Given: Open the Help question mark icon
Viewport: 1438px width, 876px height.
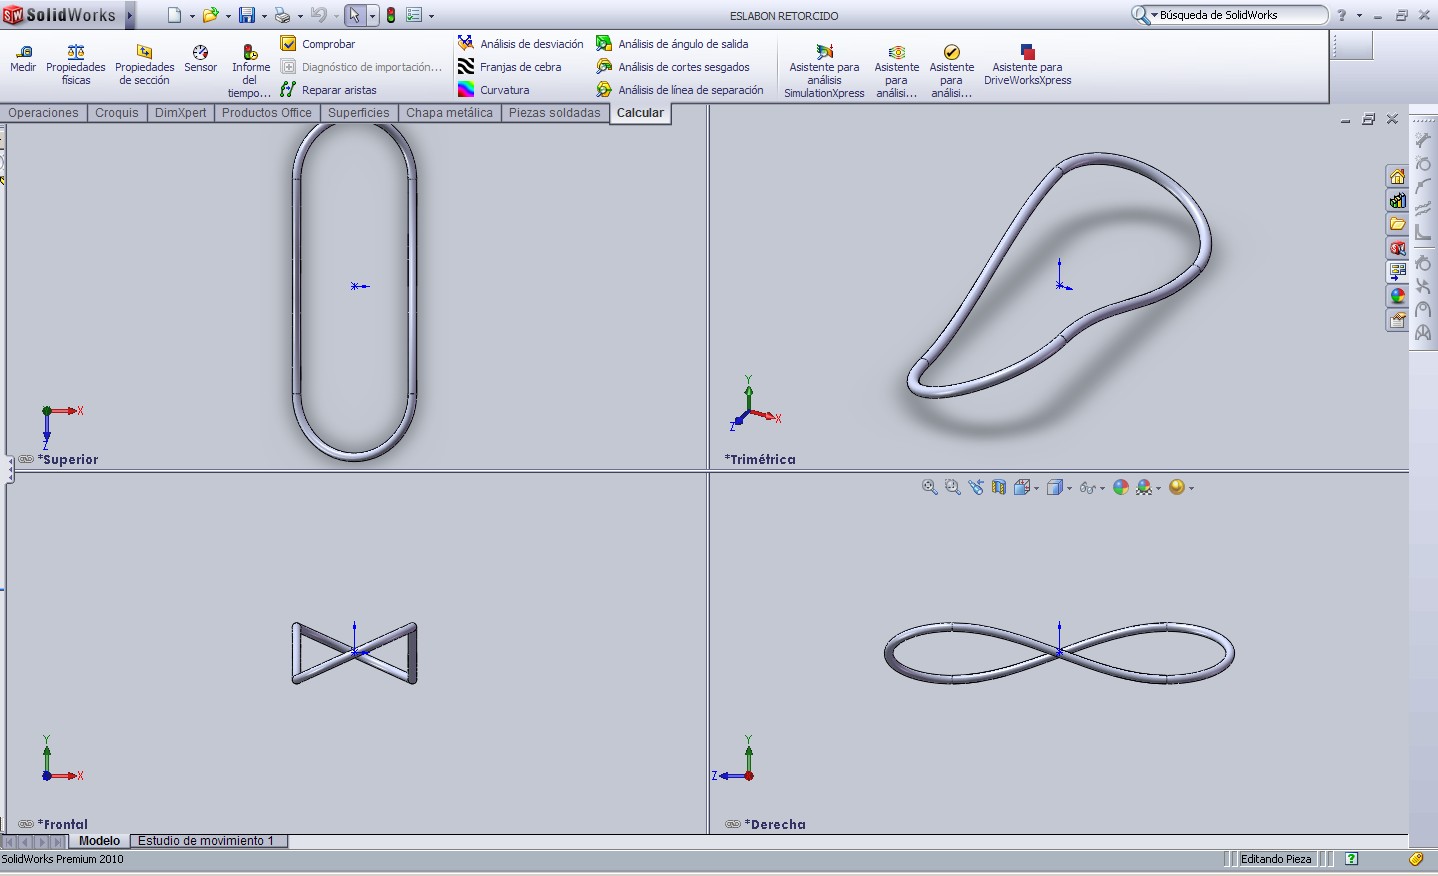Looking at the screenshot, I should (x=1342, y=15).
